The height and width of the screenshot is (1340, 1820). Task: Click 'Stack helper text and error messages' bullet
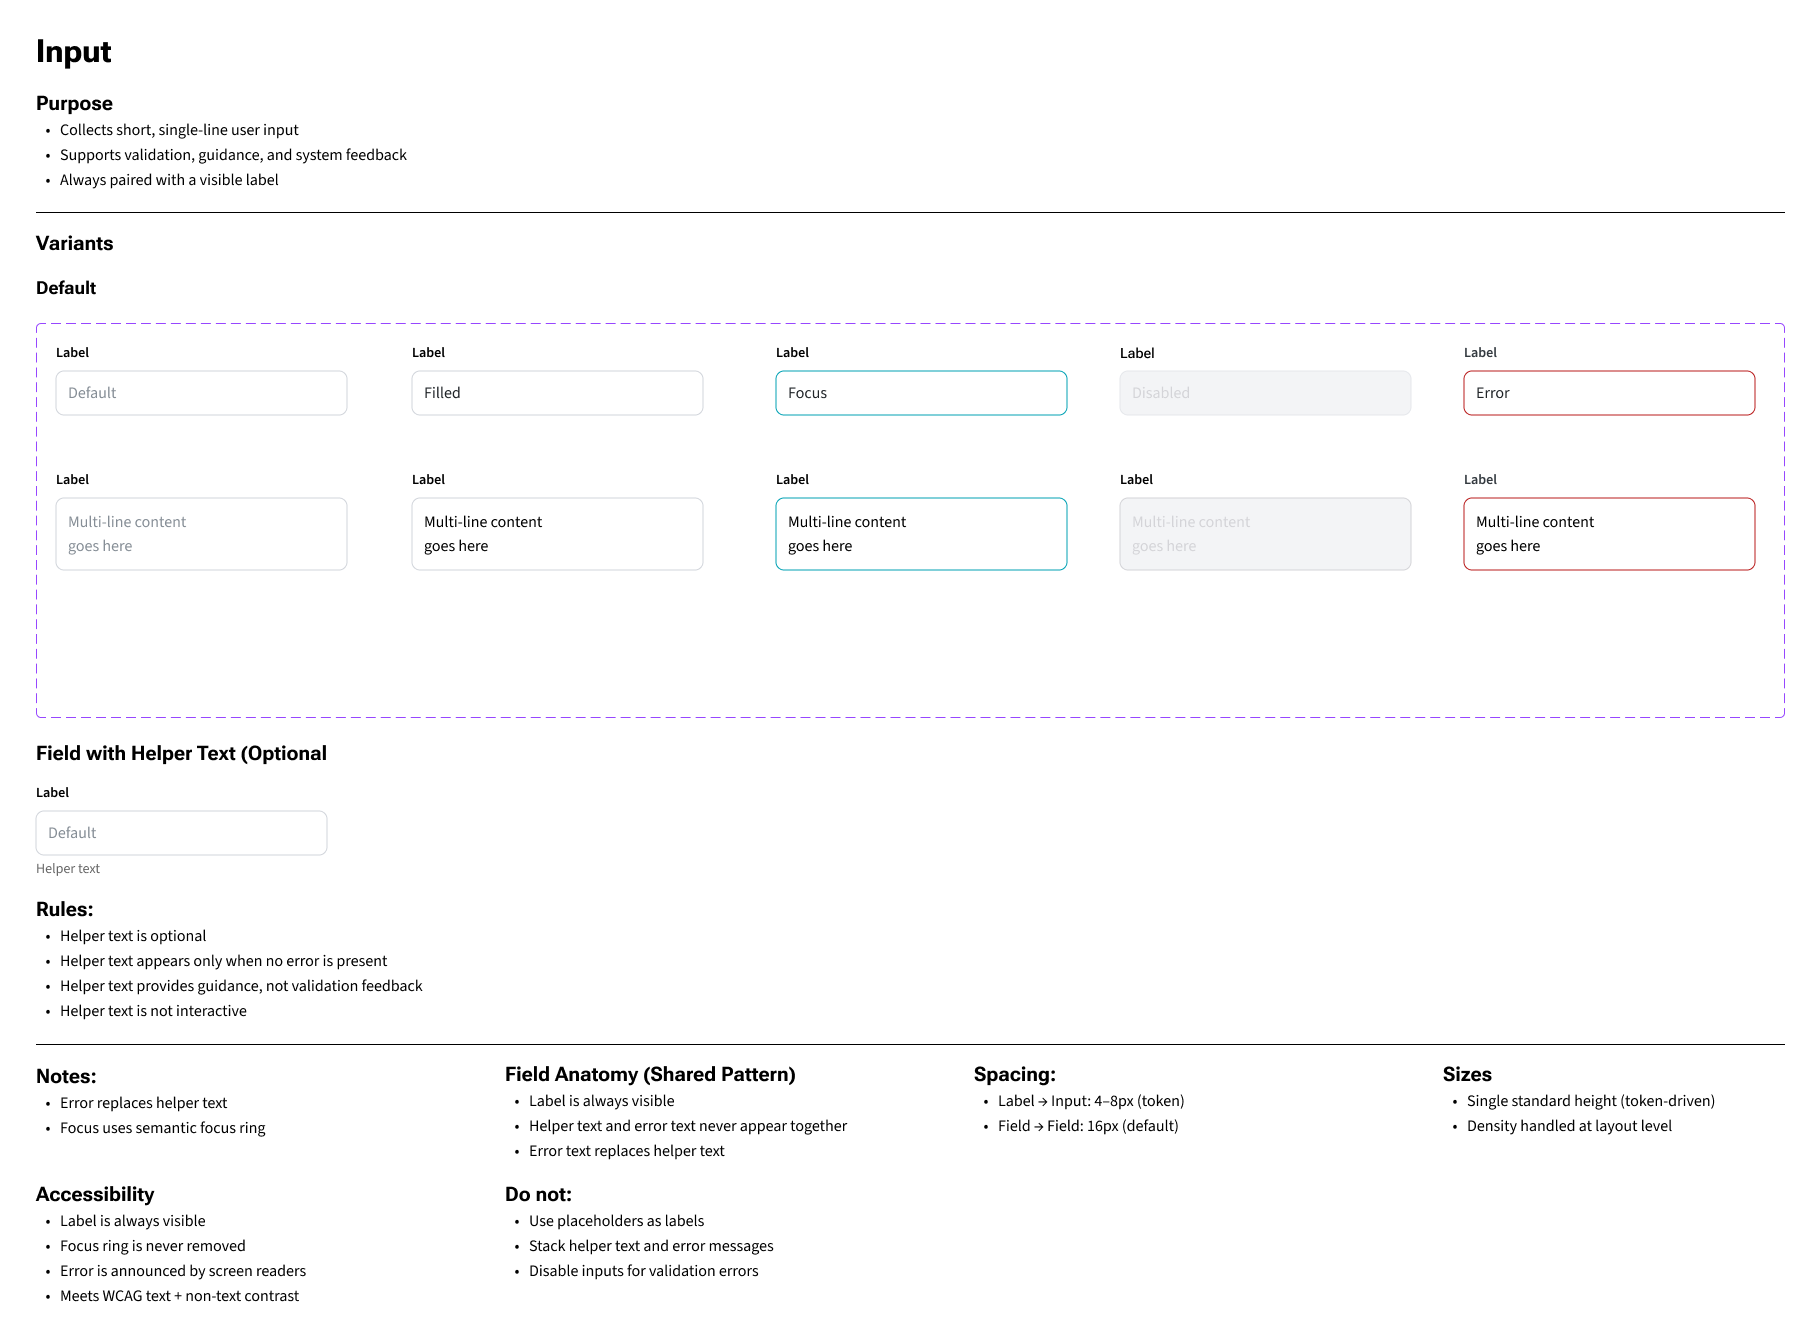[x=651, y=1246]
